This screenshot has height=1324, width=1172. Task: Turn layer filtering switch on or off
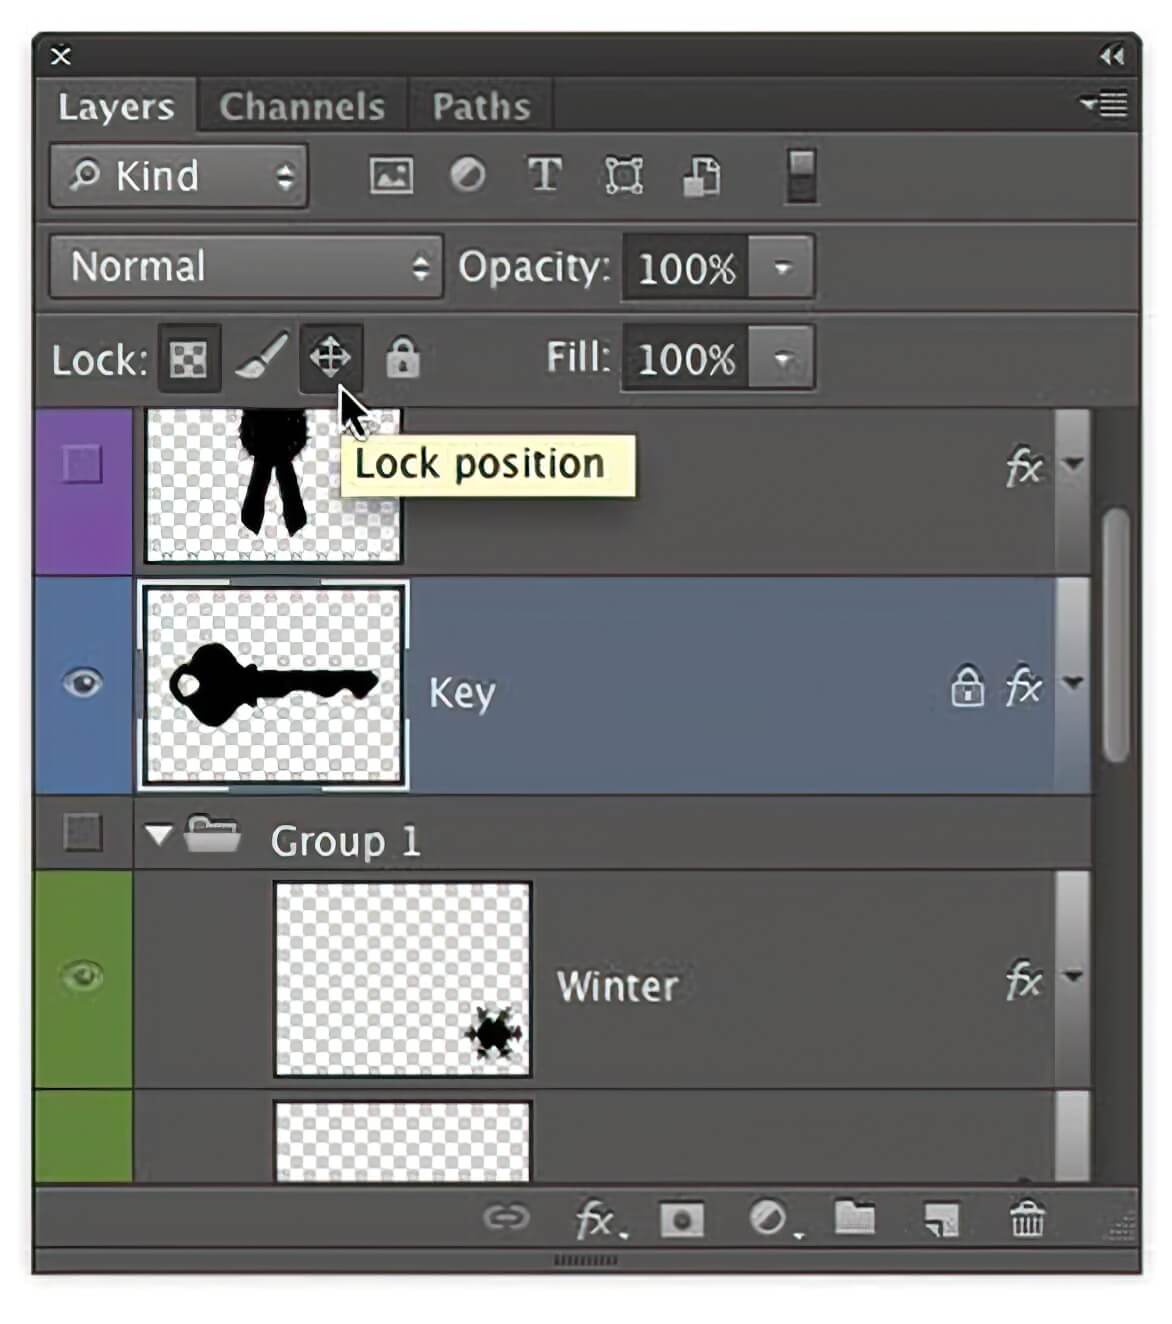point(801,176)
